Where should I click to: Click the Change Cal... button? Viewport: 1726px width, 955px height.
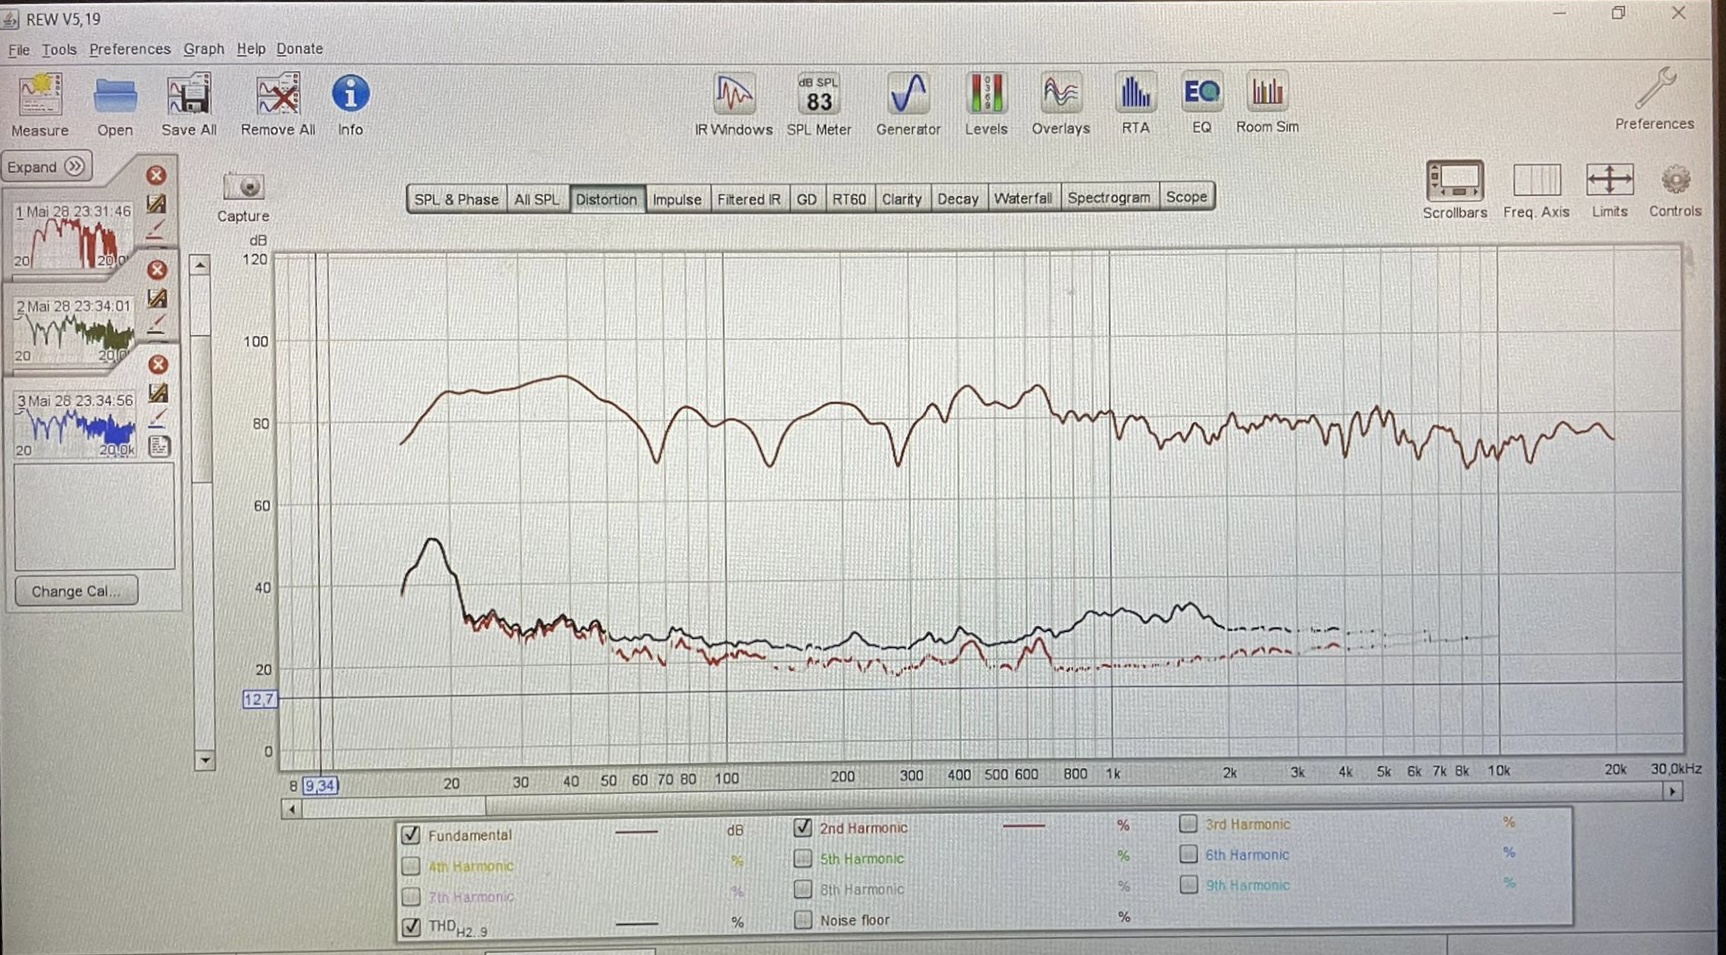tap(76, 591)
